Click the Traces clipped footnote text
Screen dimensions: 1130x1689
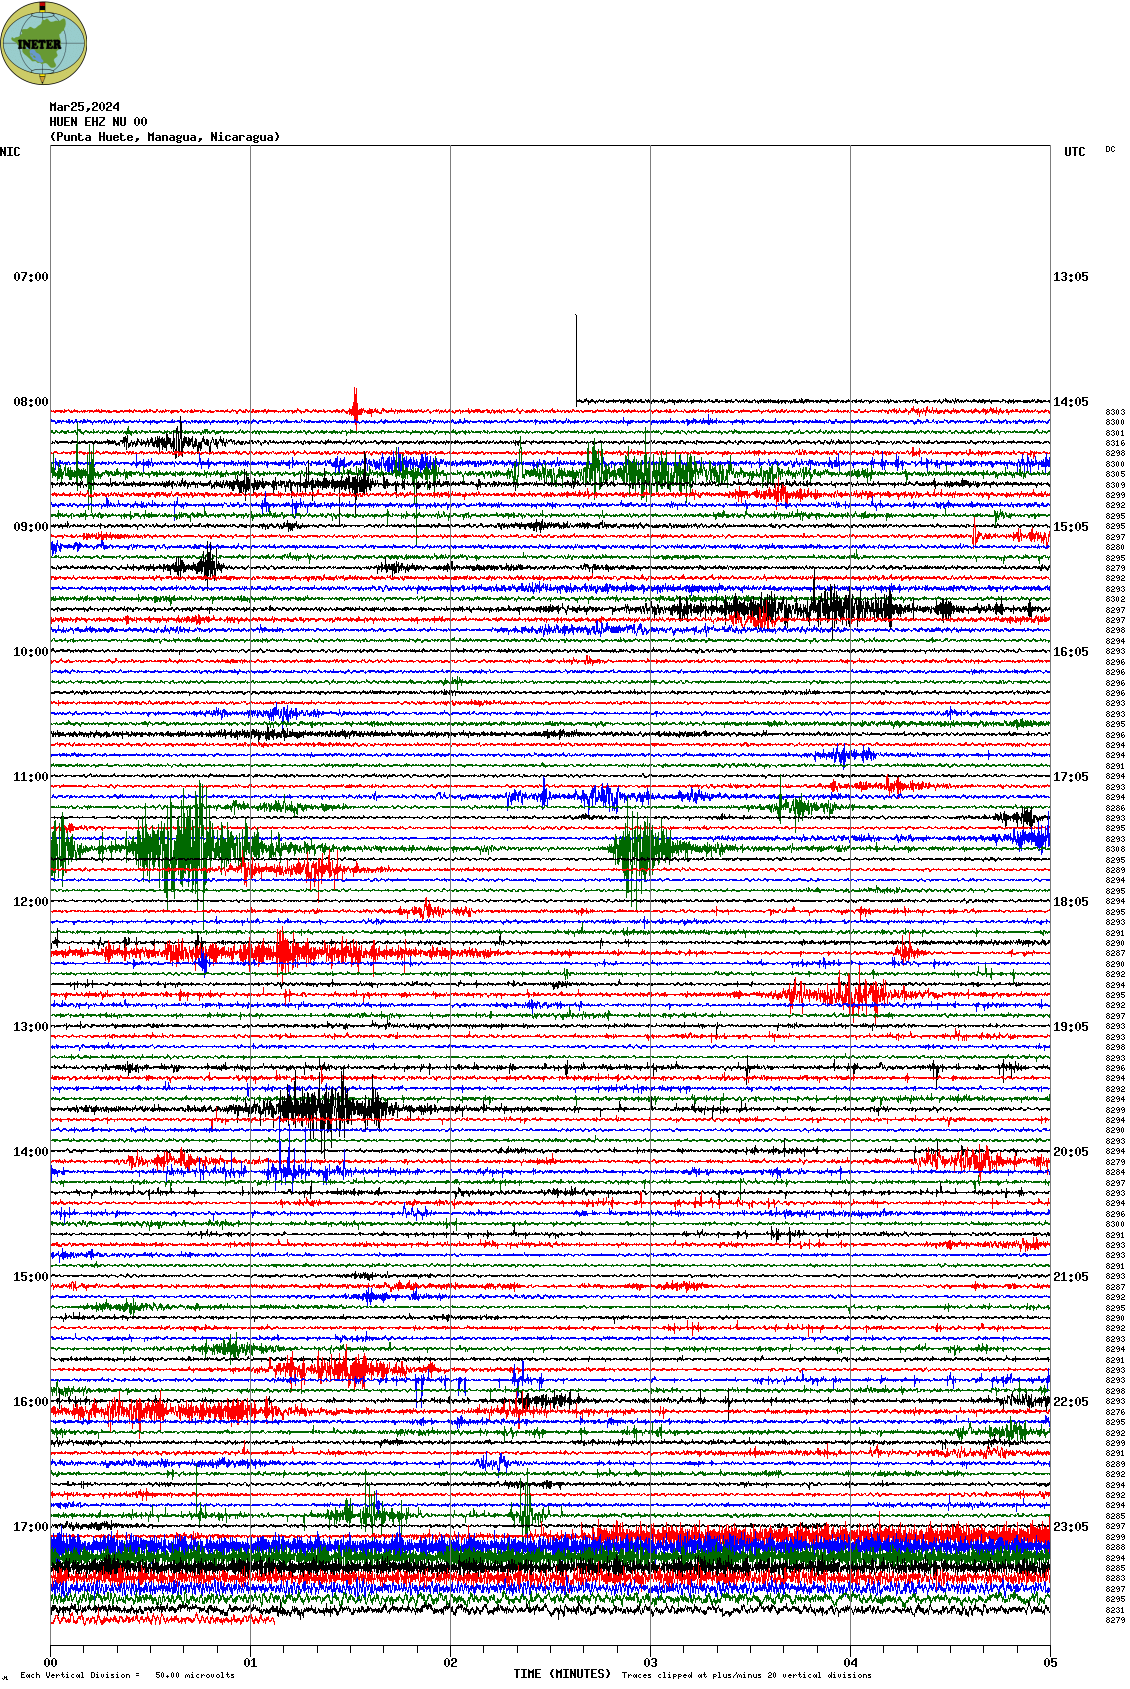pos(746,1675)
